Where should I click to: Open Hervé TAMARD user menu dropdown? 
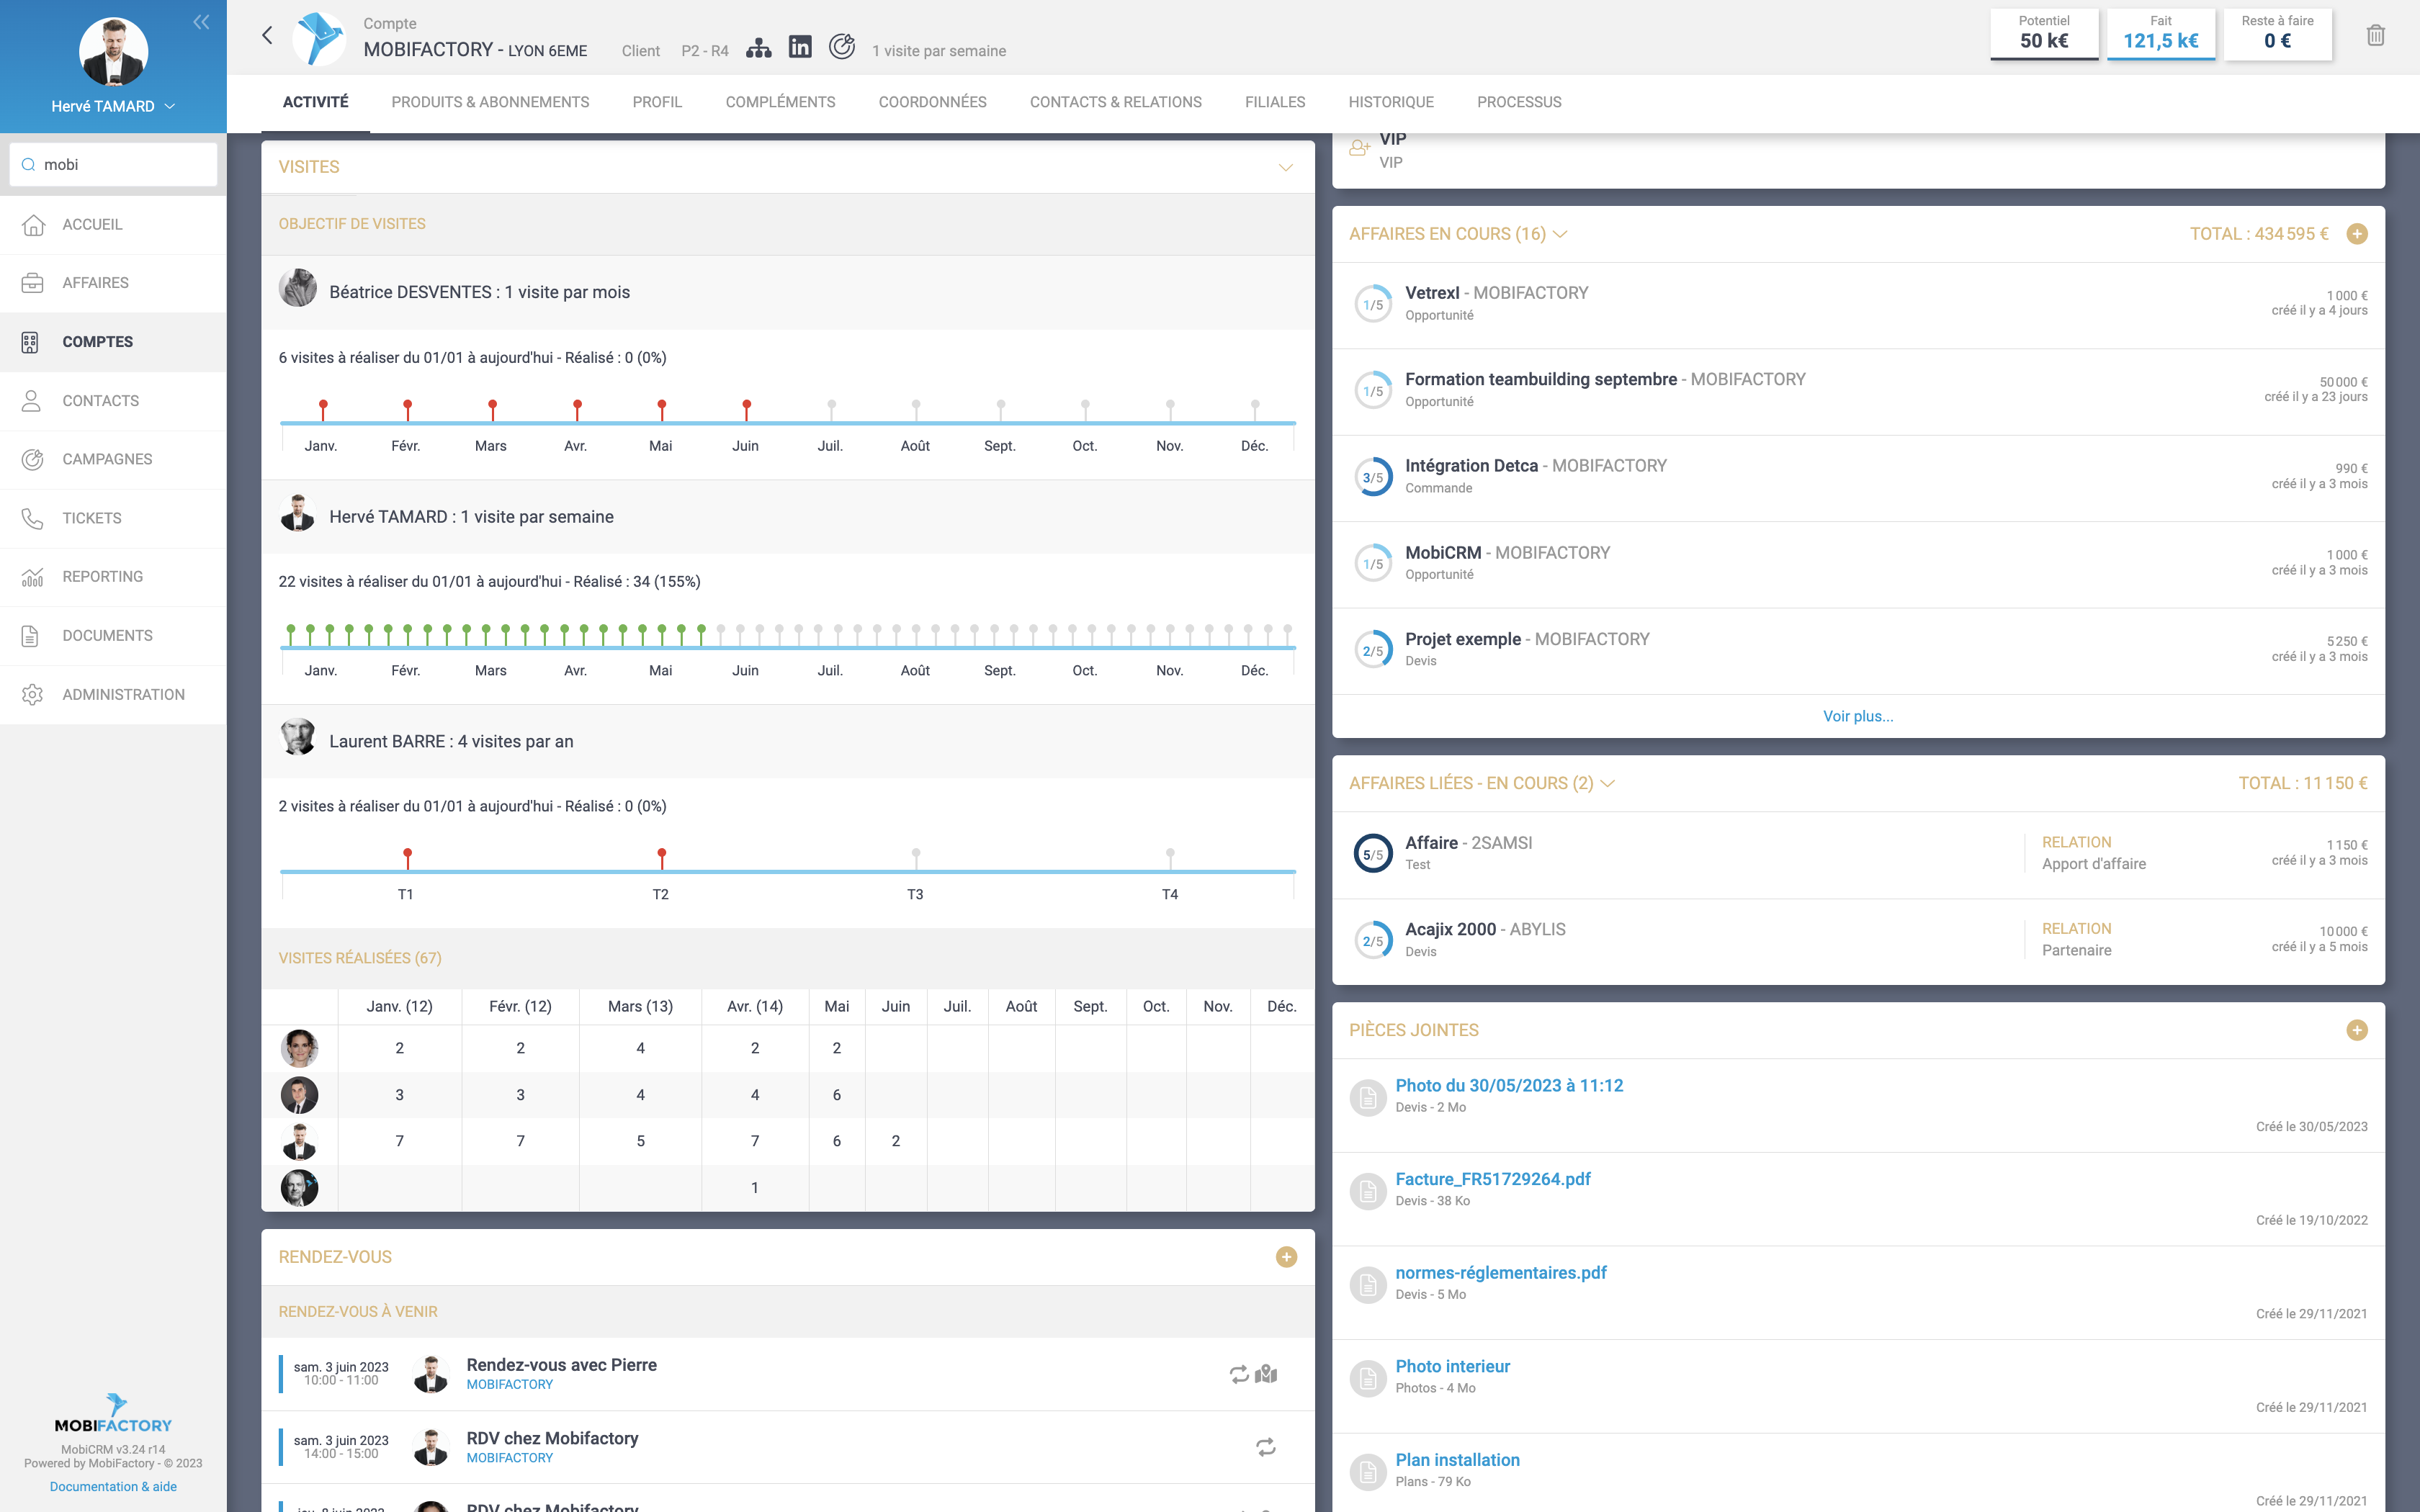click(x=113, y=106)
